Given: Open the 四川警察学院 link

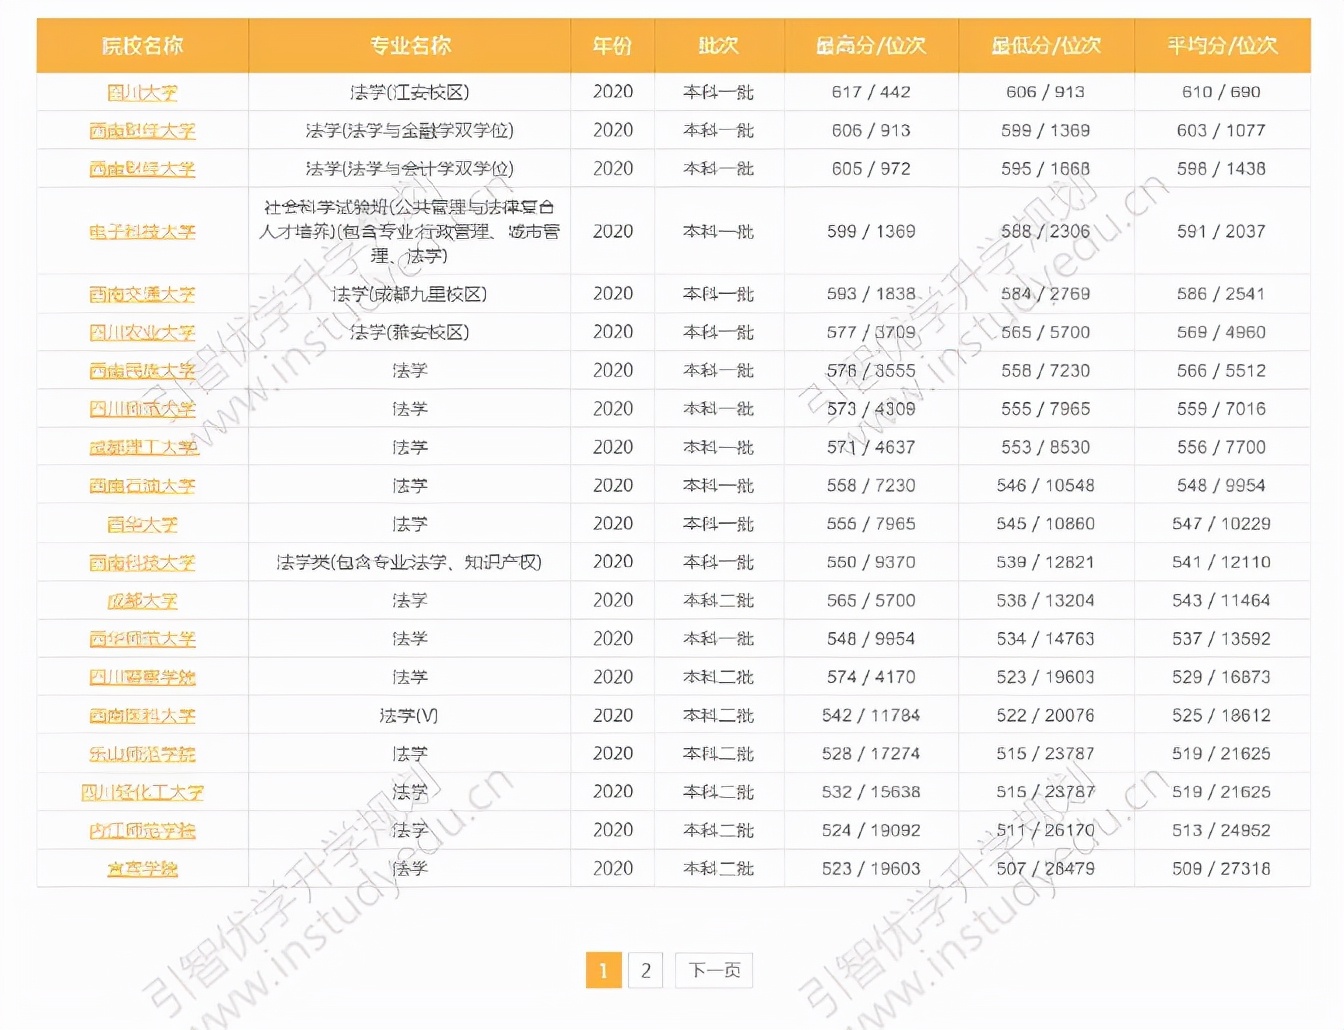Looking at the screenshot, I should point(142,677).
